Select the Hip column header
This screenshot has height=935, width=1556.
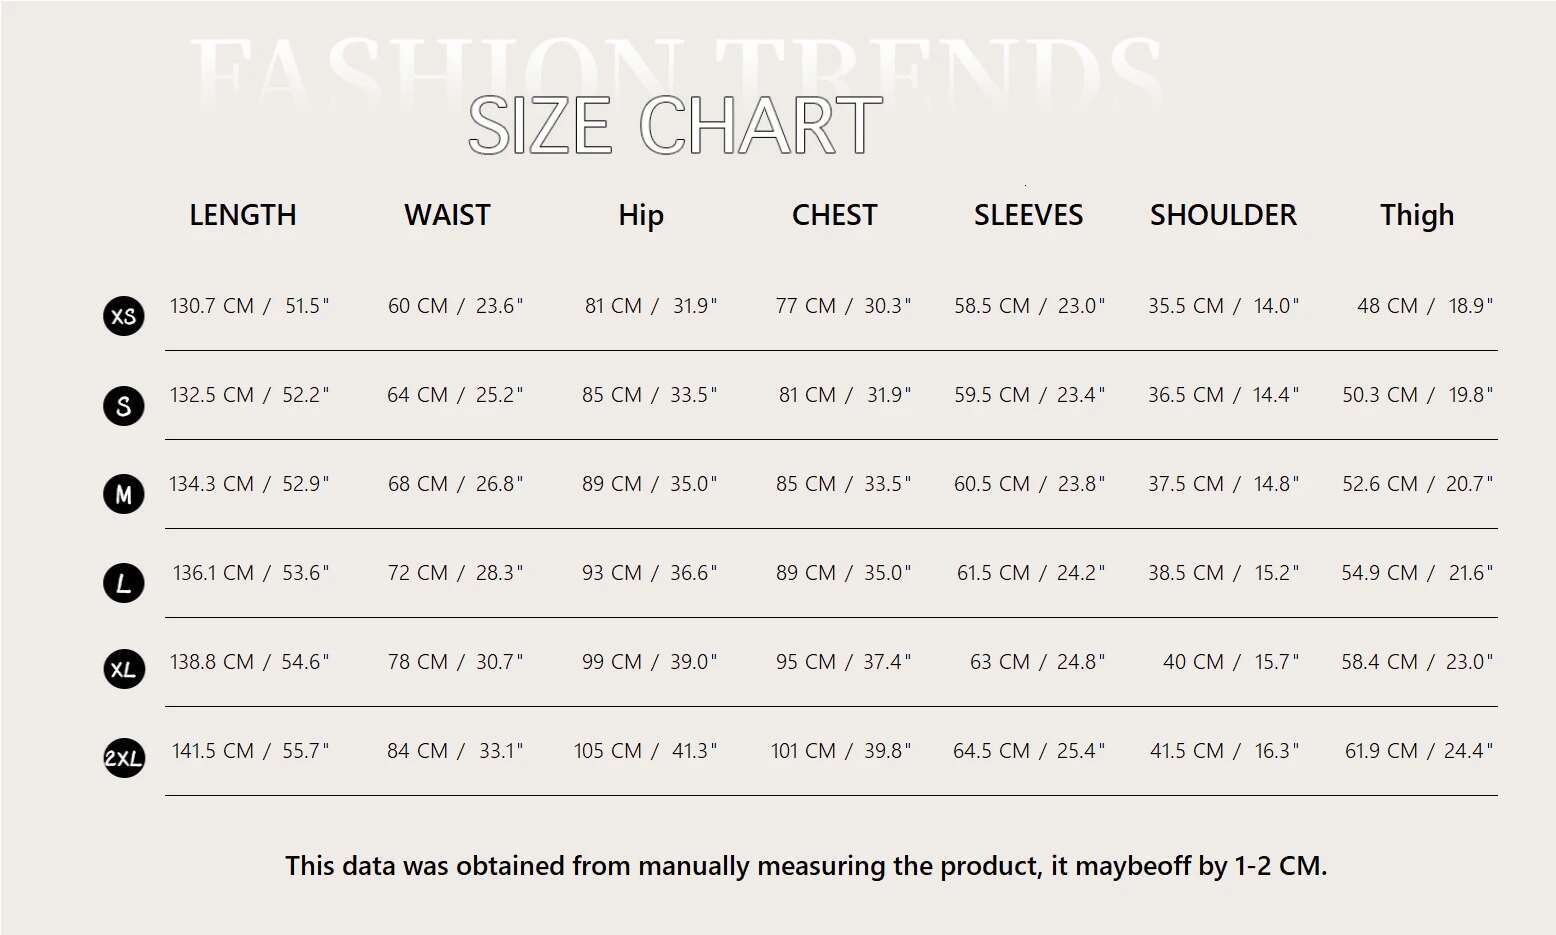[x=641, y=215]
